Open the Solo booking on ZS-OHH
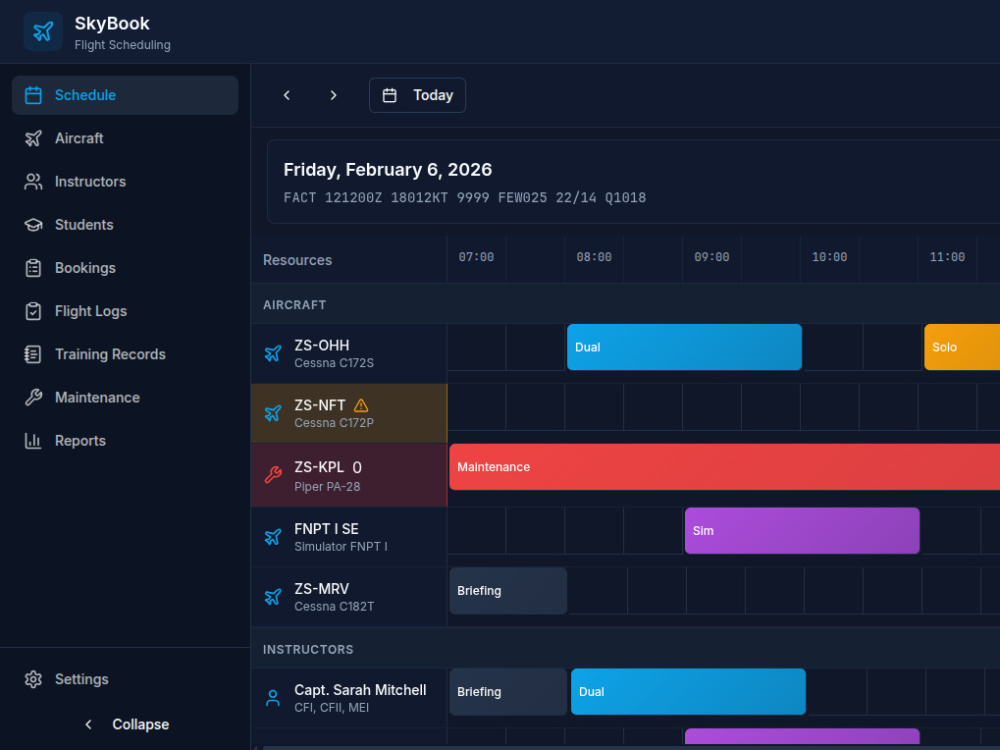The width and height of the screenshot is (1000, 750). 962,347
